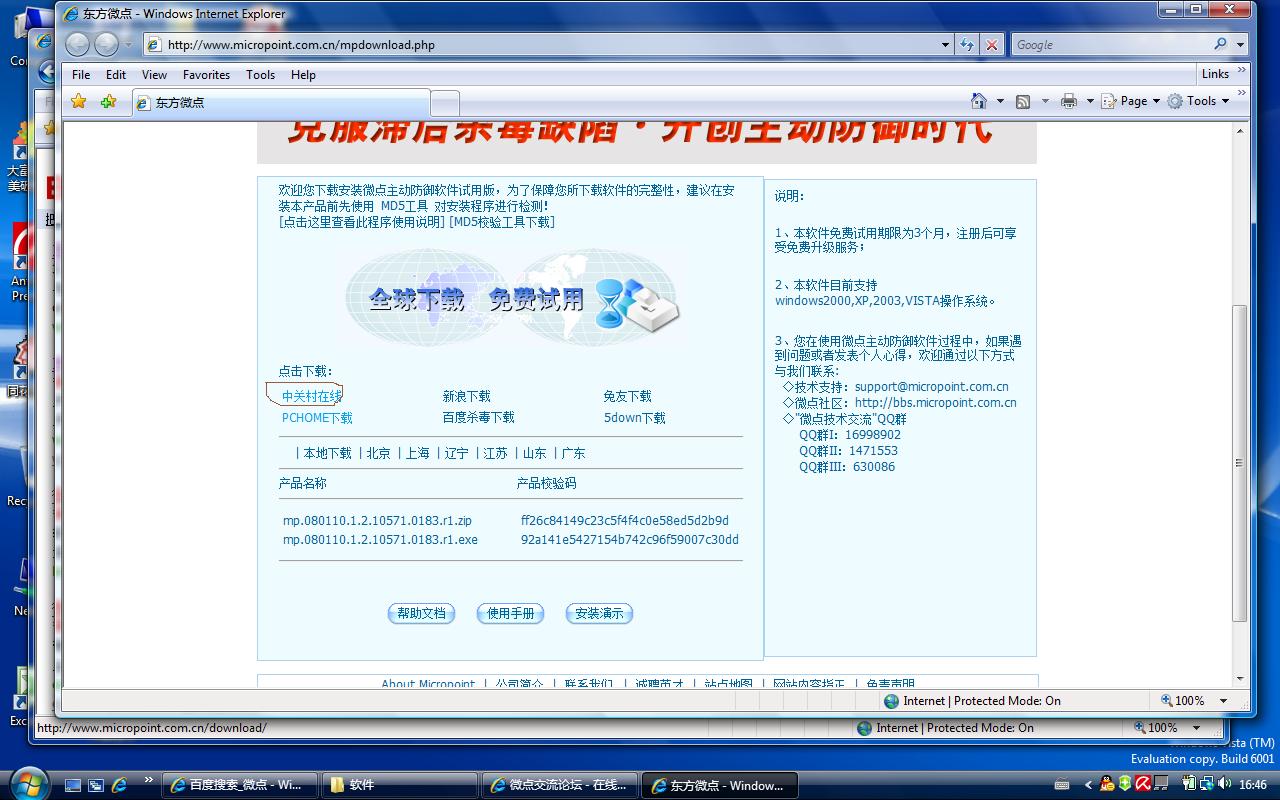Click mp.080110.1.2.10571.0183.r1.exe file name
1280x800 pixels.
(380, 540)
